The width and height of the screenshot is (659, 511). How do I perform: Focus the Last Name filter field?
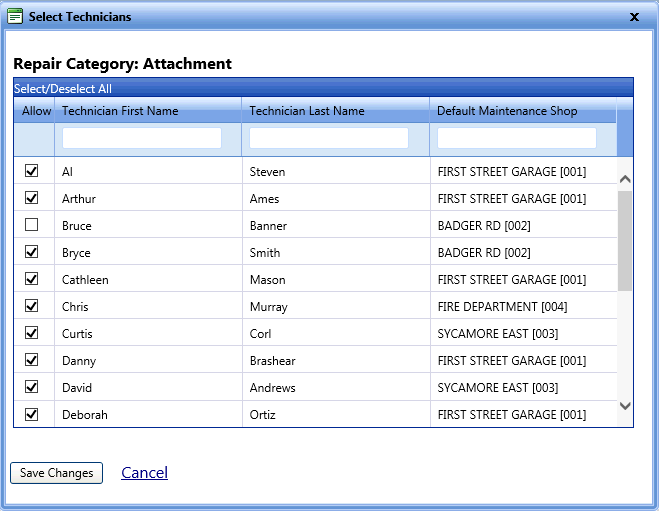329,138
